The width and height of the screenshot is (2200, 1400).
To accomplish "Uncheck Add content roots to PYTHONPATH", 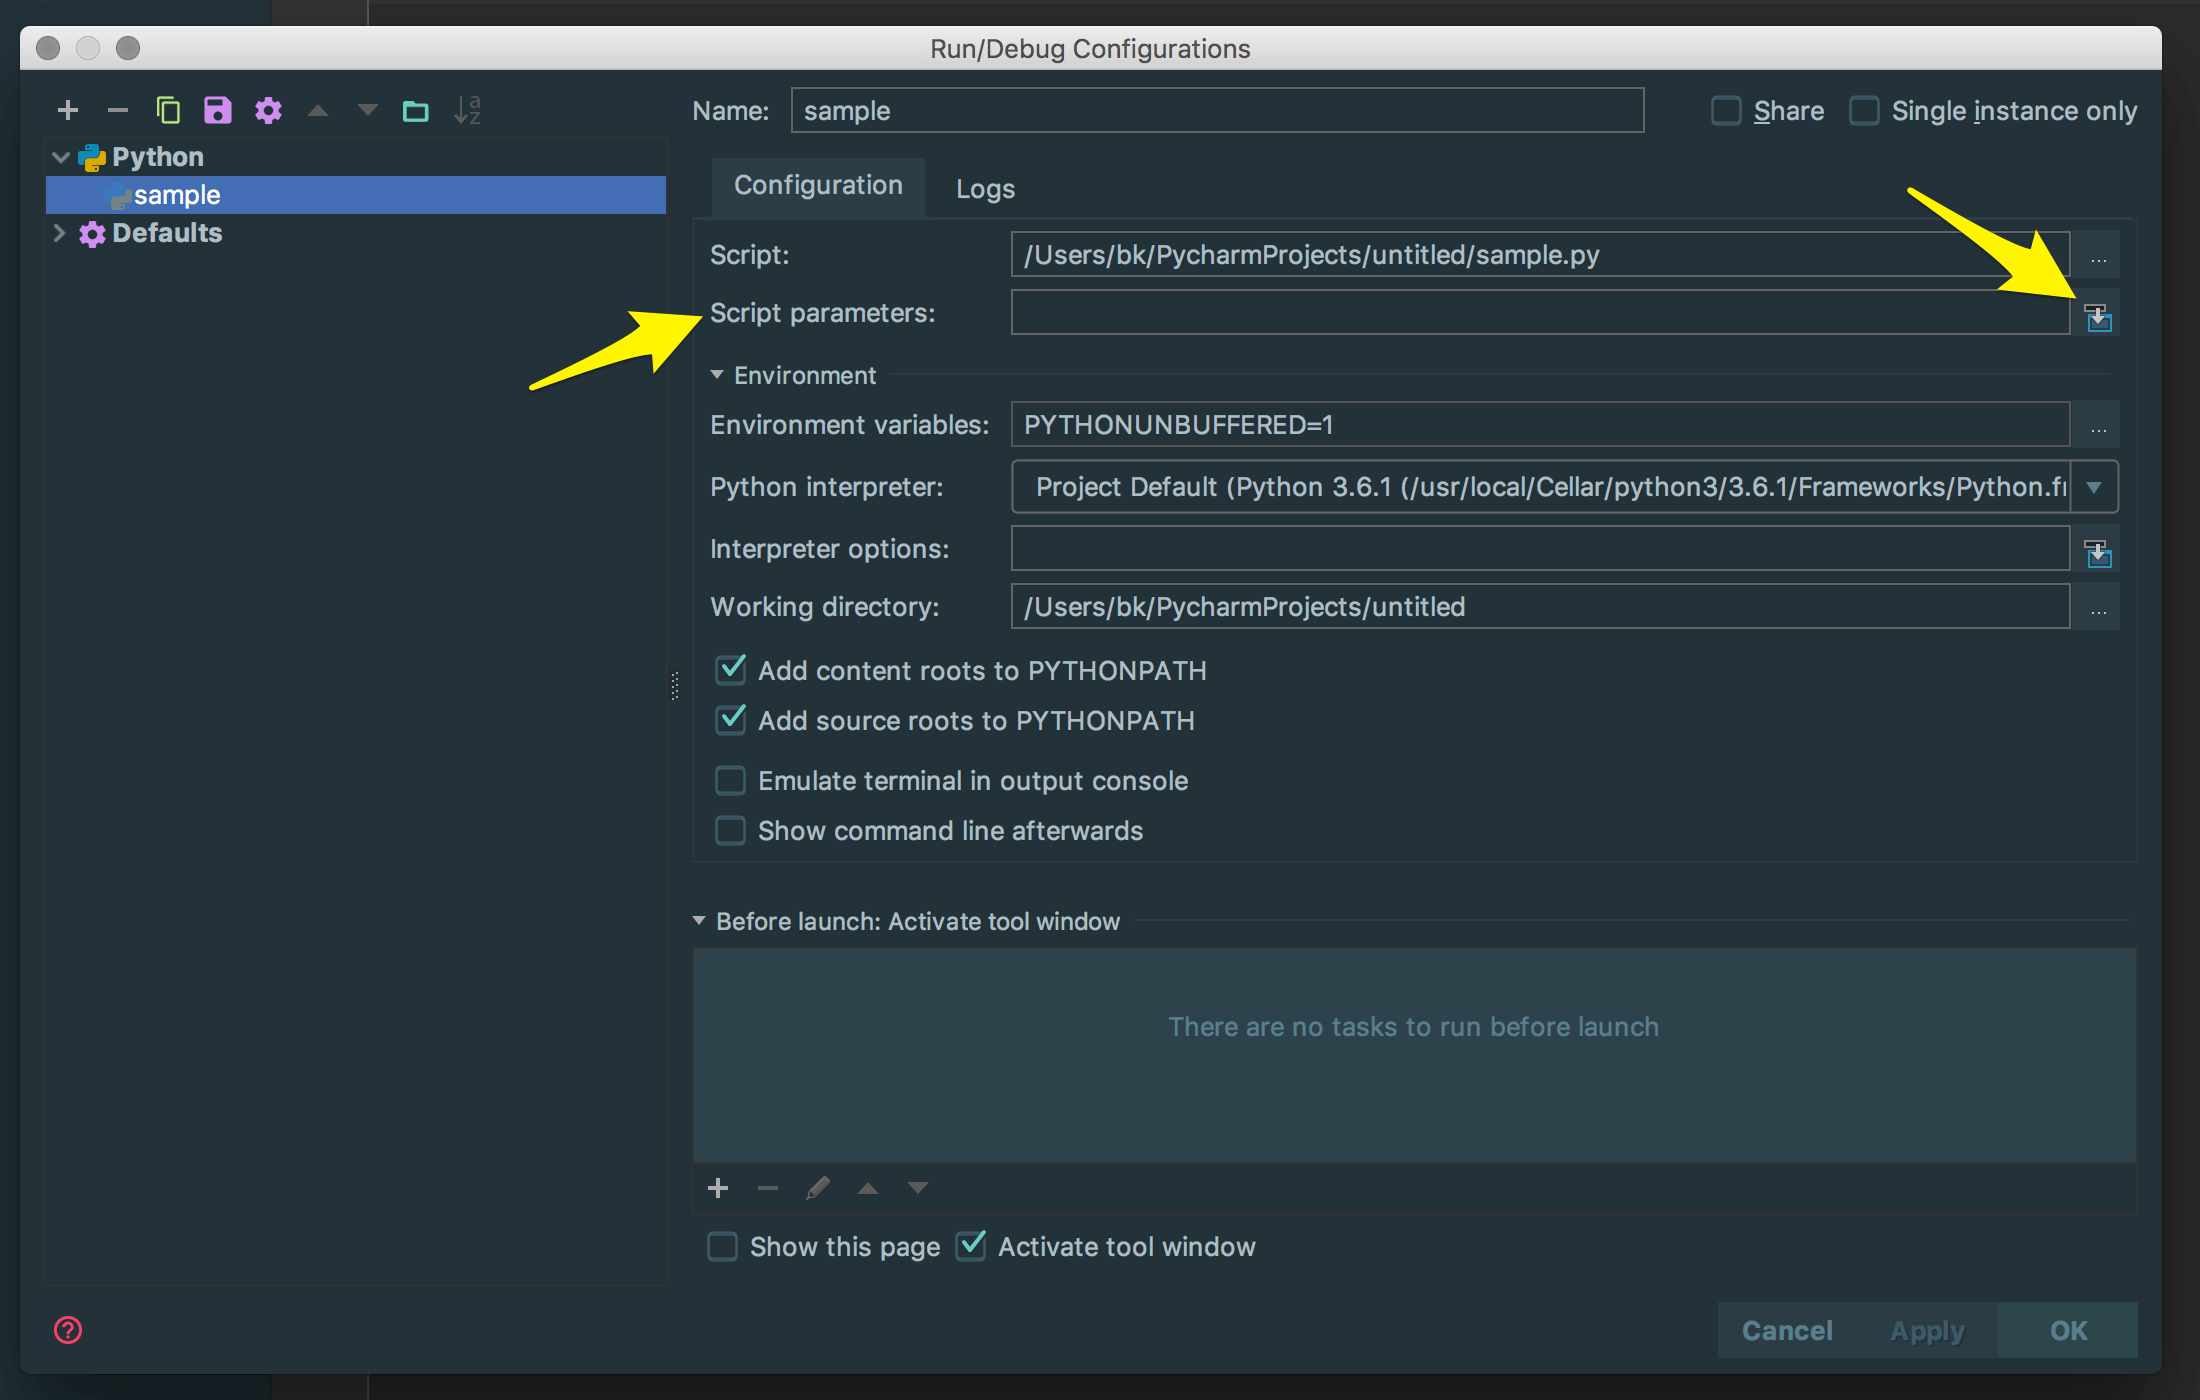I will pyautogui.click(x=731, y=670).
